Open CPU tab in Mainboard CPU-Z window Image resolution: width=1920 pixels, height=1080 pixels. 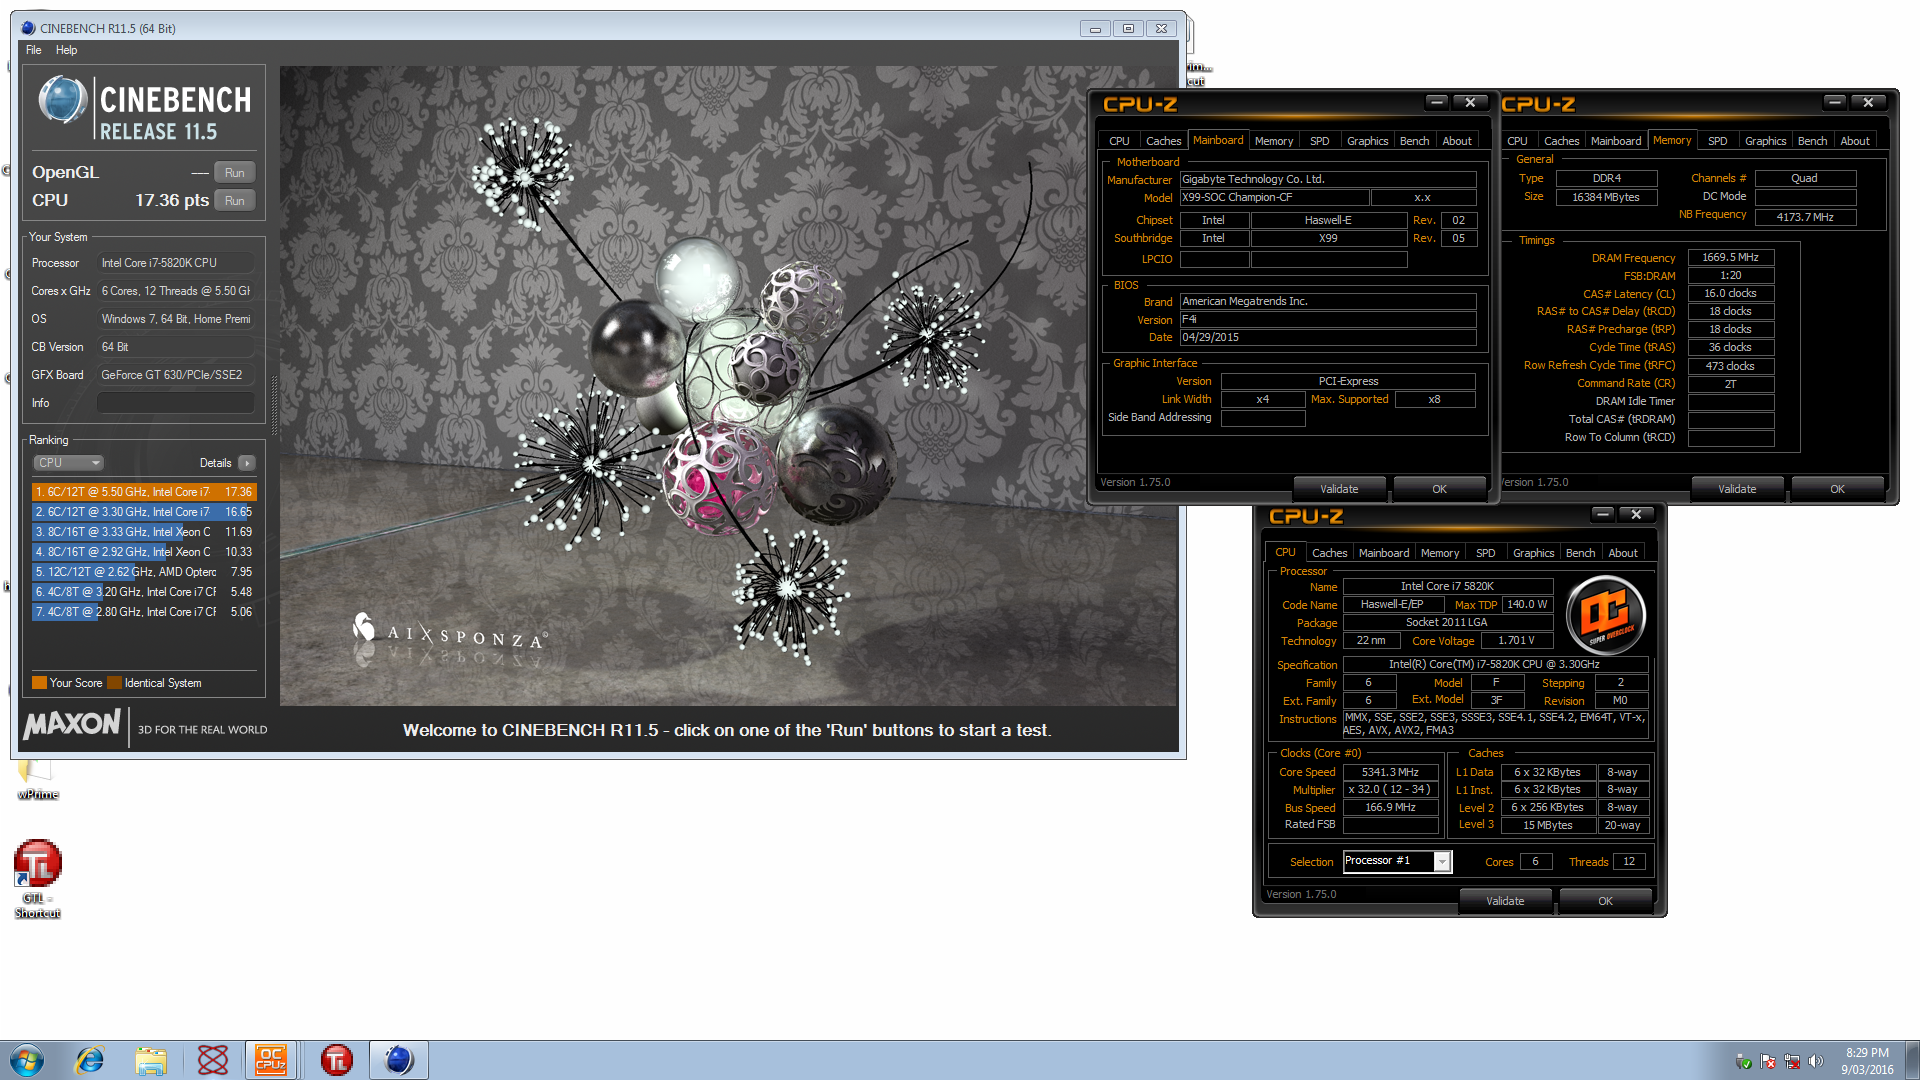[x=1119, y=141]
